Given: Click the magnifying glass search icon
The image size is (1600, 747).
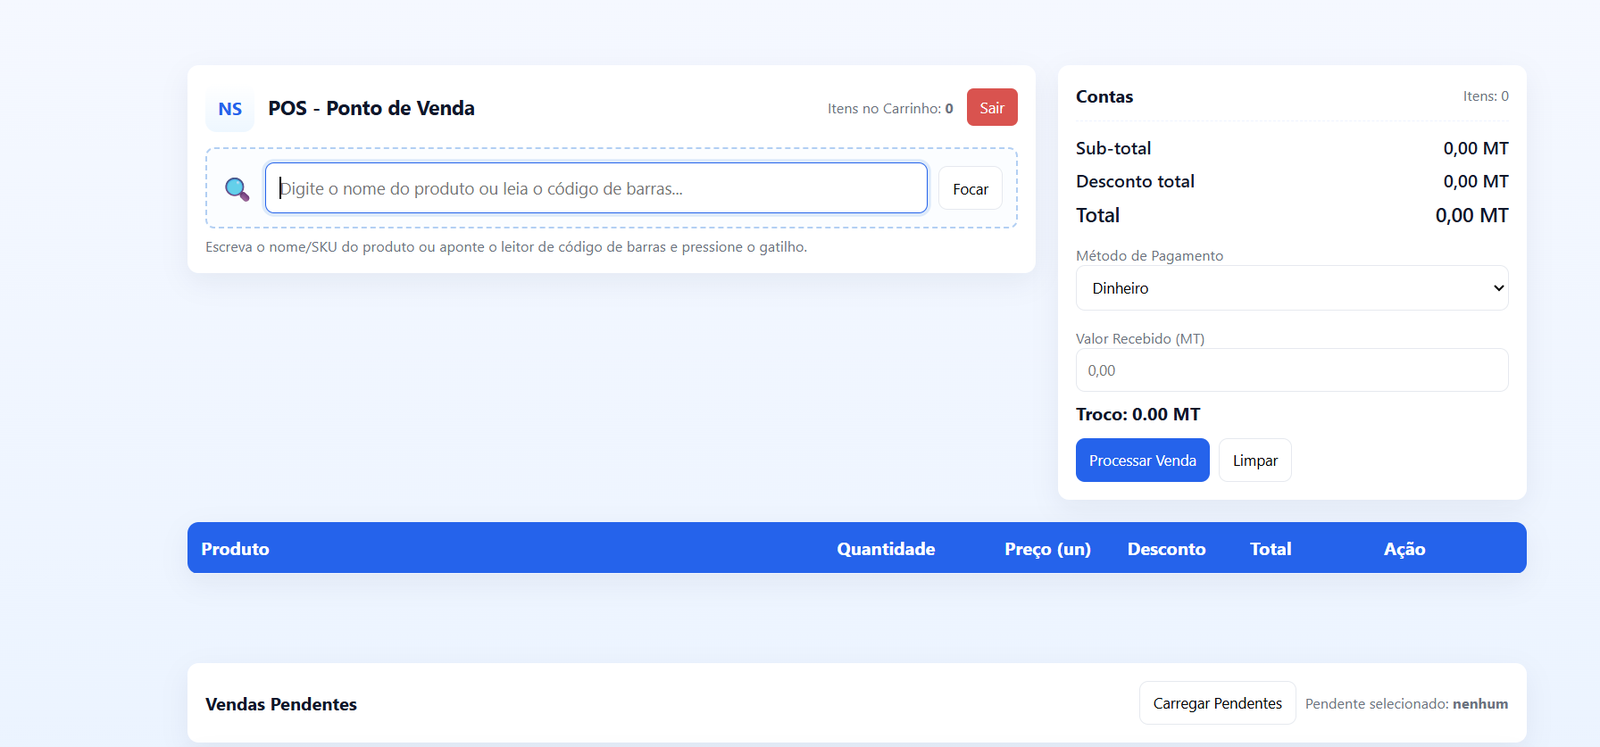Looking at the screenshot, I should tap(237, 189).
